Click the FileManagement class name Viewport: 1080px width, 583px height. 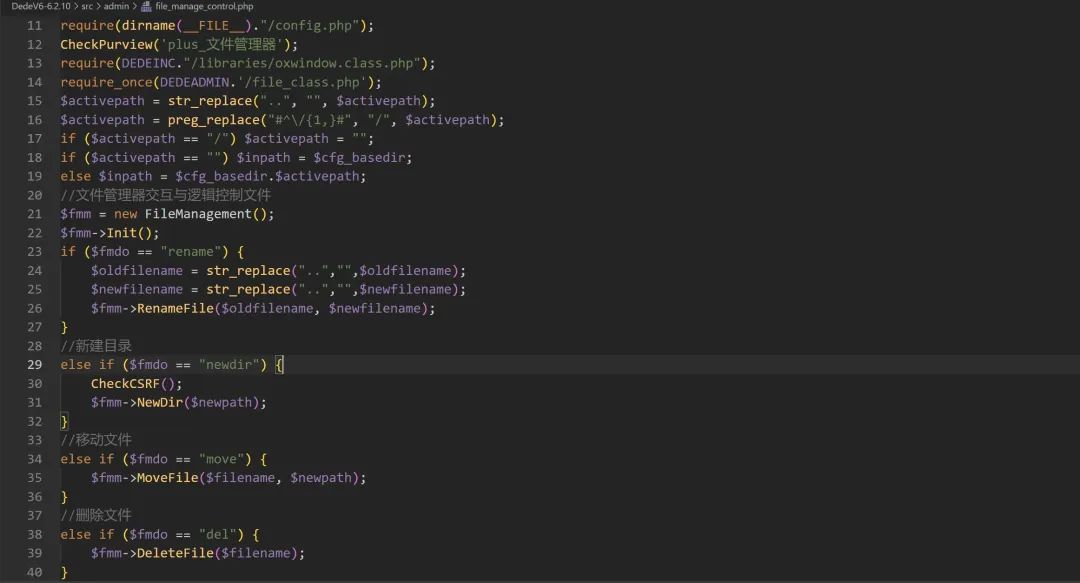click(198, 214)
